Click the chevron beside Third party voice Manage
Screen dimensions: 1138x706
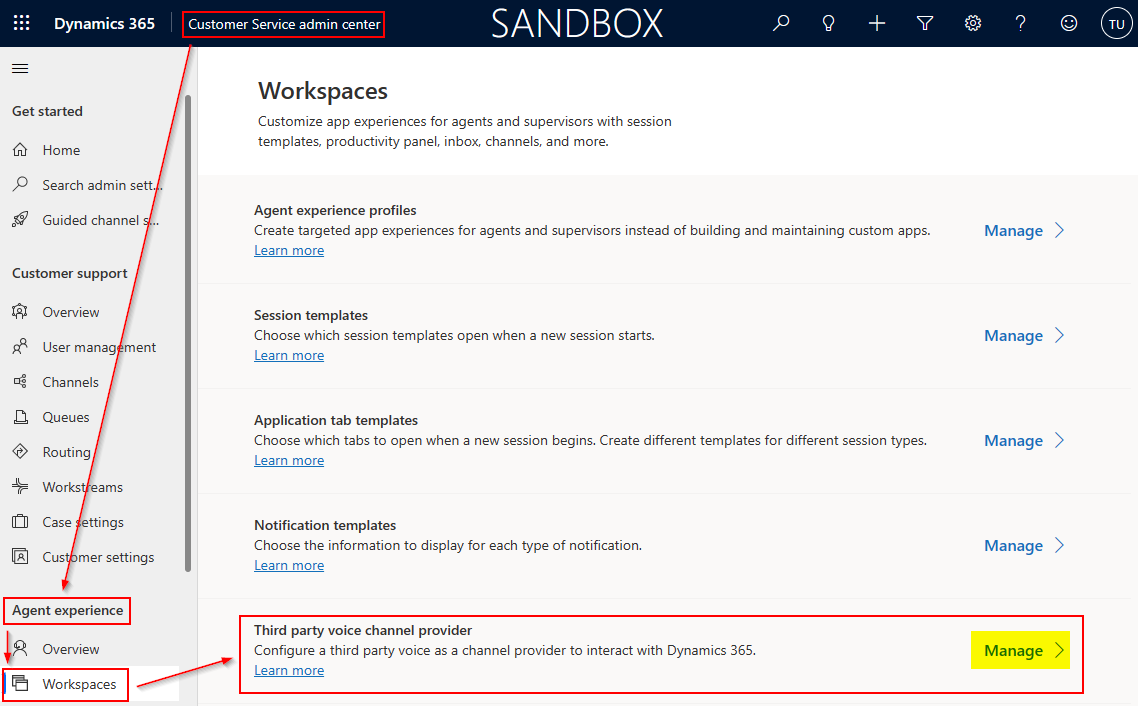pyautogui.click(x=1060, y=650)
